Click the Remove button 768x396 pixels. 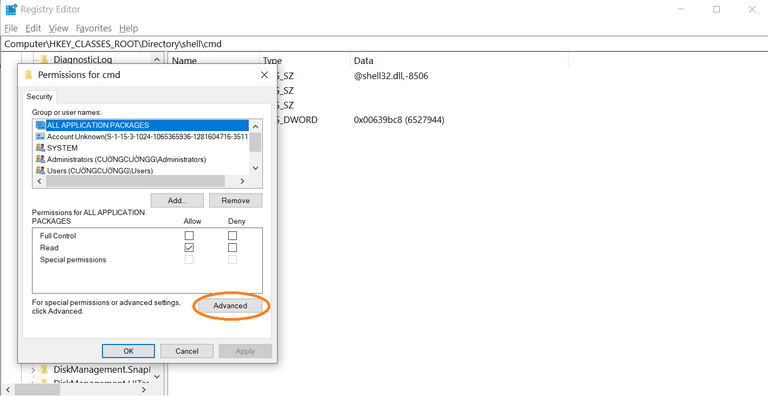pyautogui.click(x=236, y=200)
